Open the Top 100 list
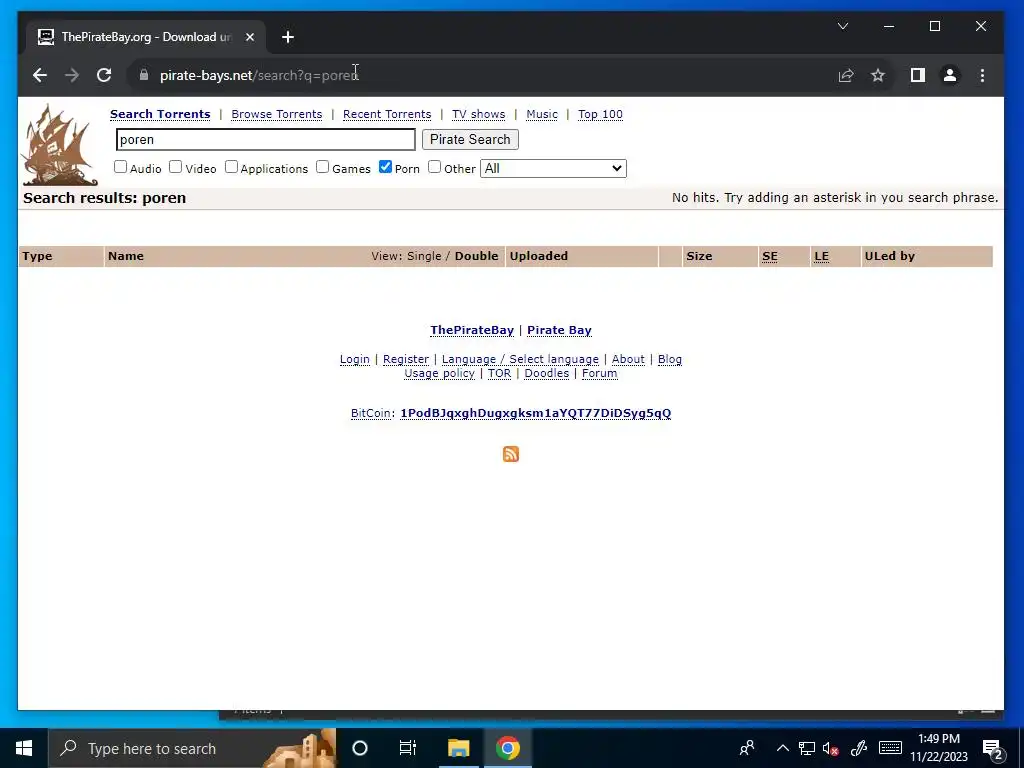This screenshot has width=1024, height=768. pyautogui.click(x=600, y=114)
